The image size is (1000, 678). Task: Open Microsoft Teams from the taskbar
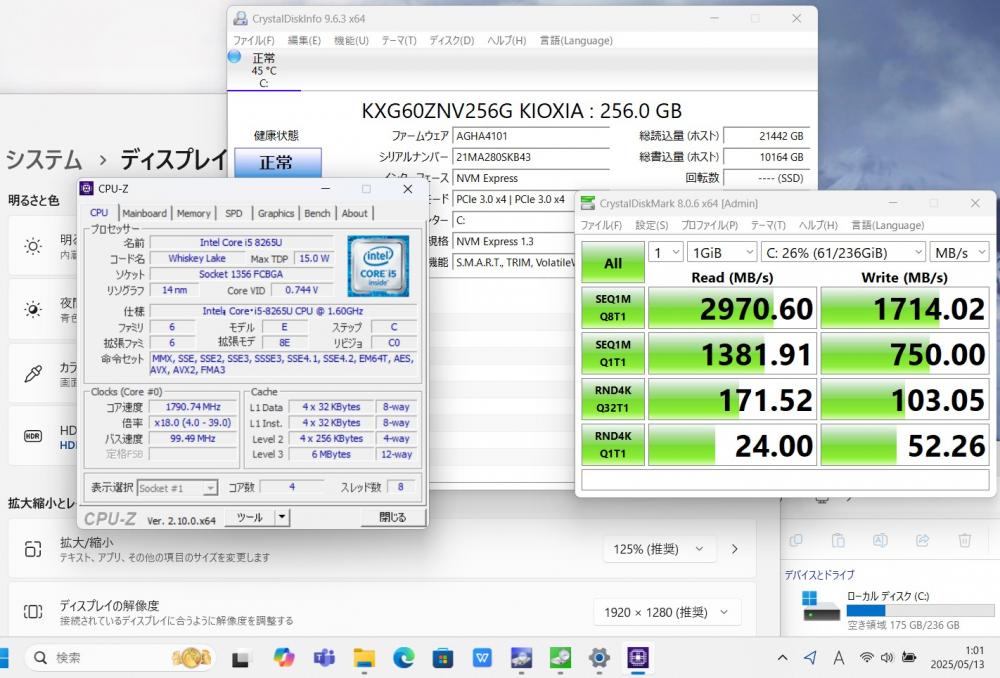(x=324, y=658)
